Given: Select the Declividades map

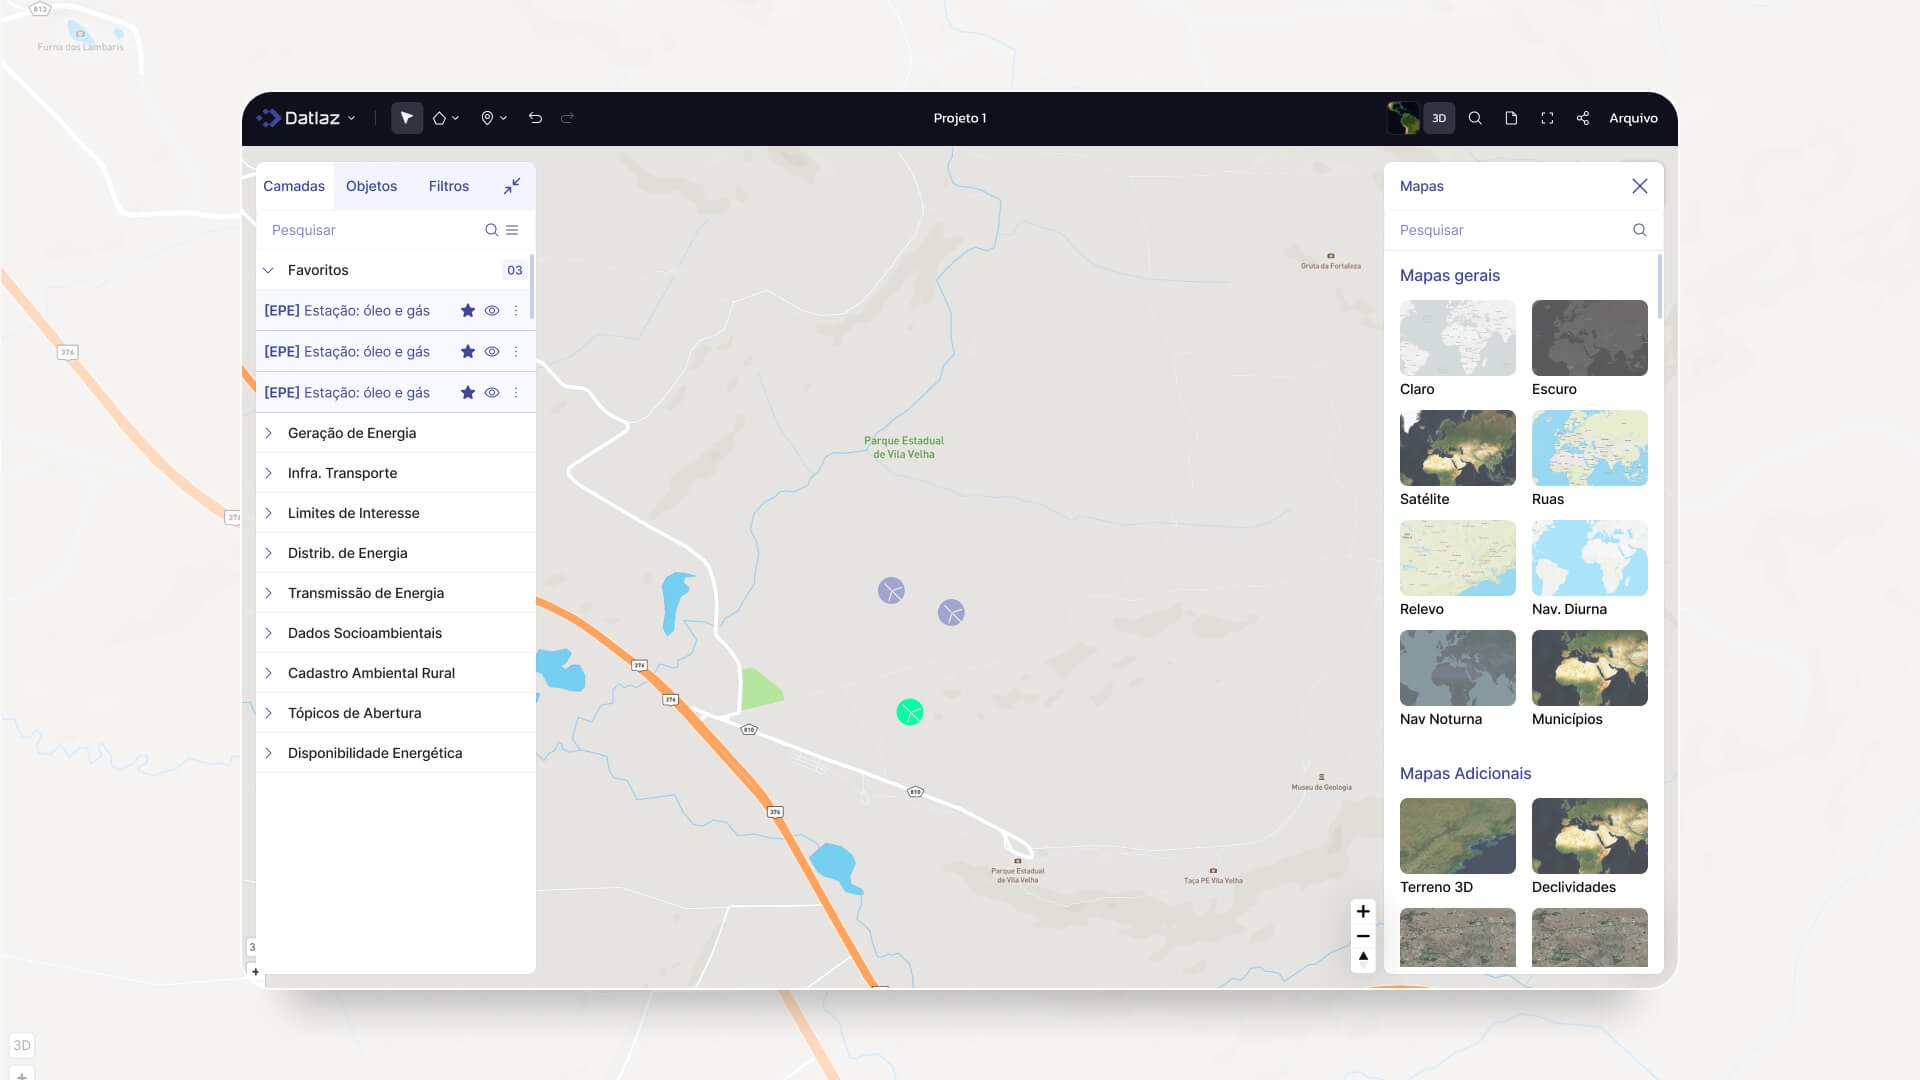Looking at the screenshot, I should pos(1590,836).
